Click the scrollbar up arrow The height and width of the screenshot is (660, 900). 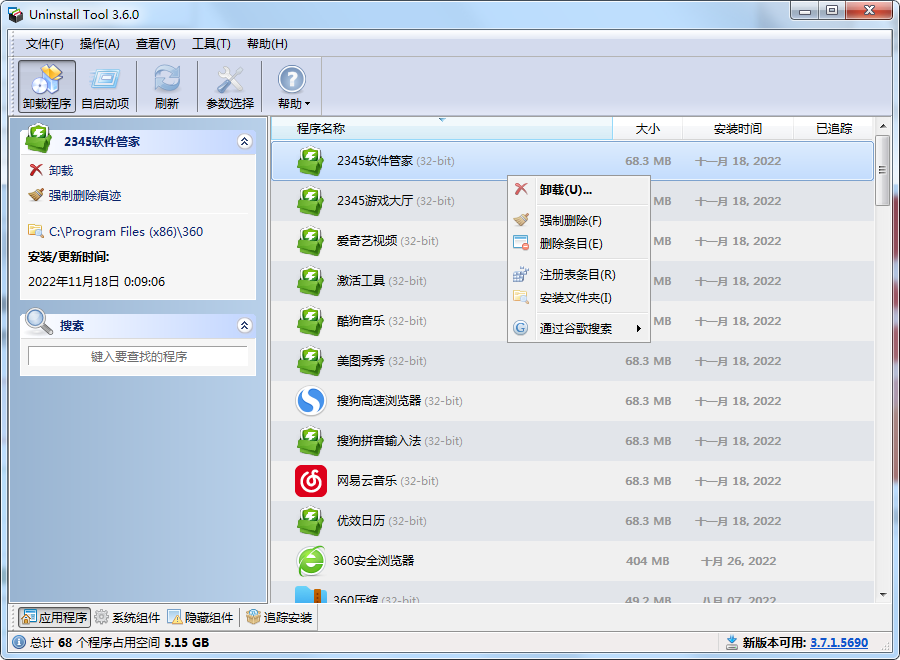pyautogui.click(x=883, y=126)
